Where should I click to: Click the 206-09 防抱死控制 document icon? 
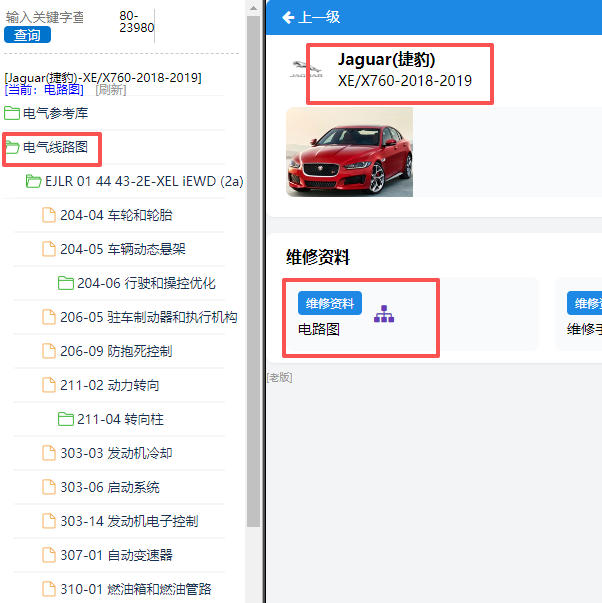click(x=49, y=351)
